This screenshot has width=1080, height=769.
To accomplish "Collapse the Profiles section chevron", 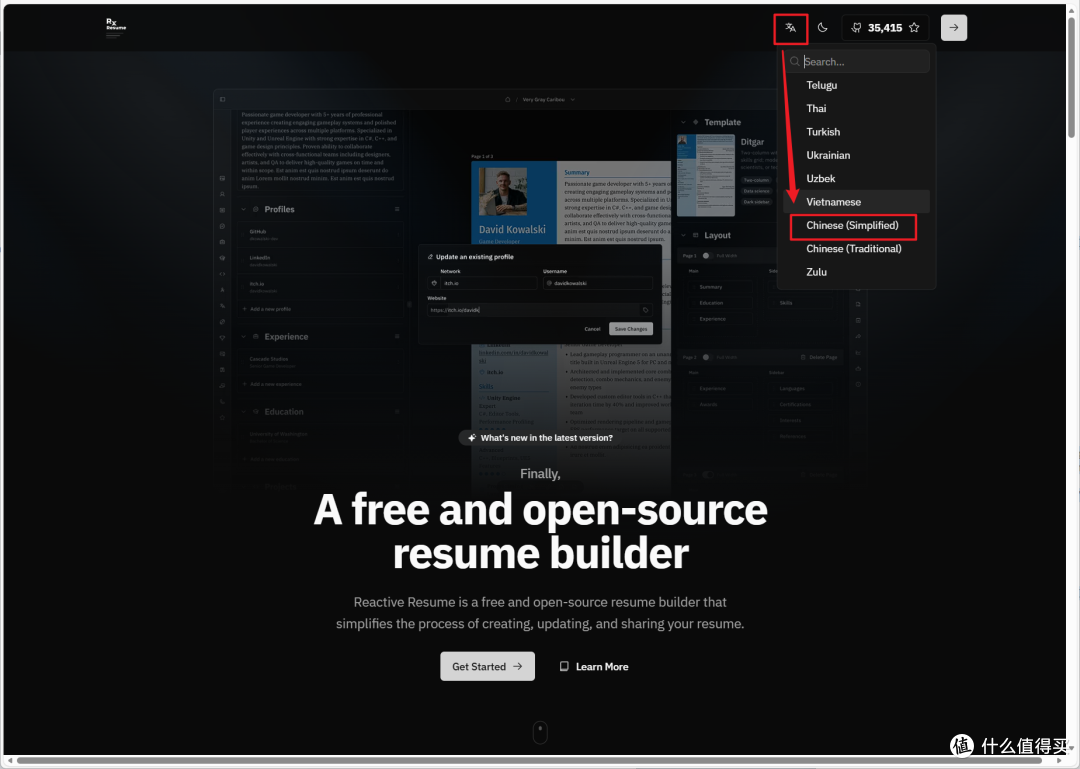I will coord(244,209).
